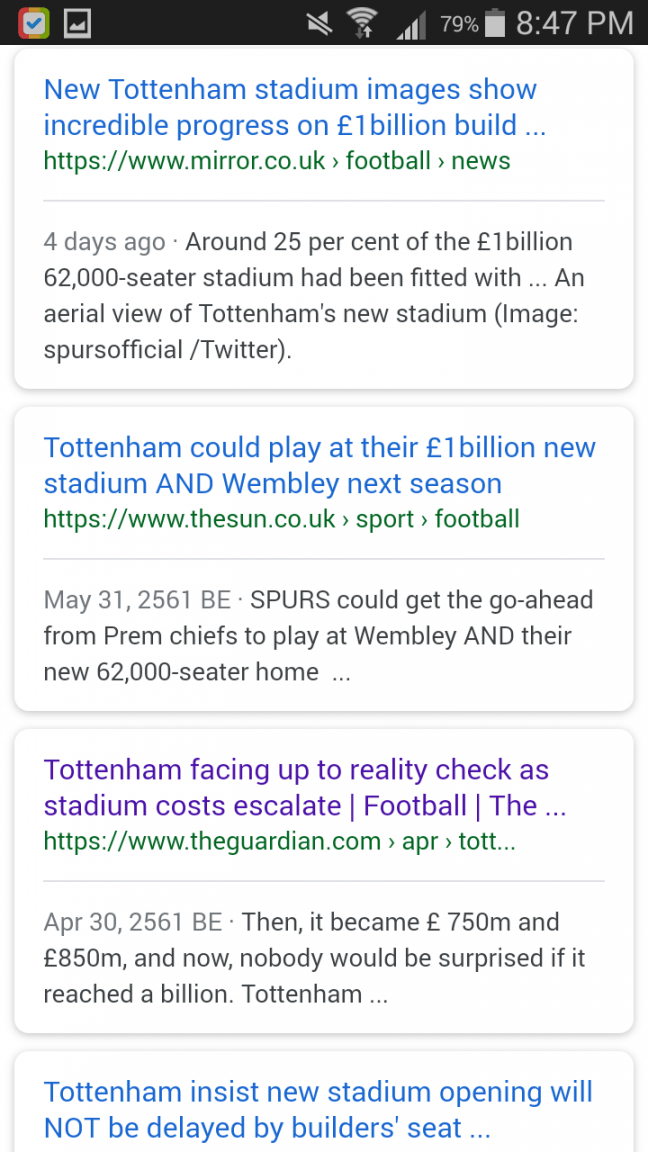The width and height of the screenshot is (648, 1152).
Task: Tap the cellular signal strength icon
Action: 410,26
